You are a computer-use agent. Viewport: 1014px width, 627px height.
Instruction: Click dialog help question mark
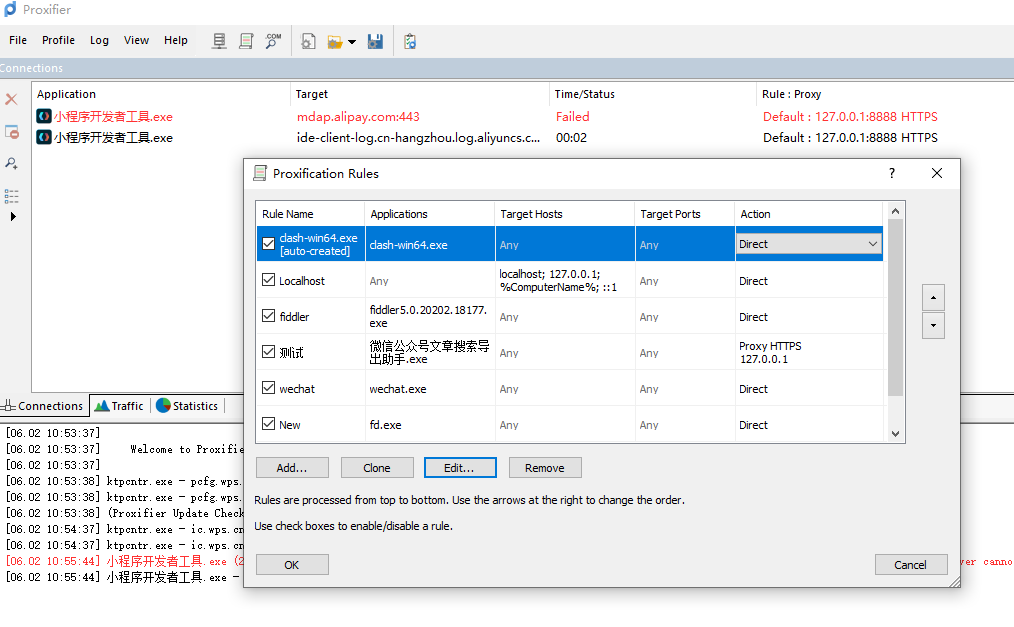coord(892,173)
